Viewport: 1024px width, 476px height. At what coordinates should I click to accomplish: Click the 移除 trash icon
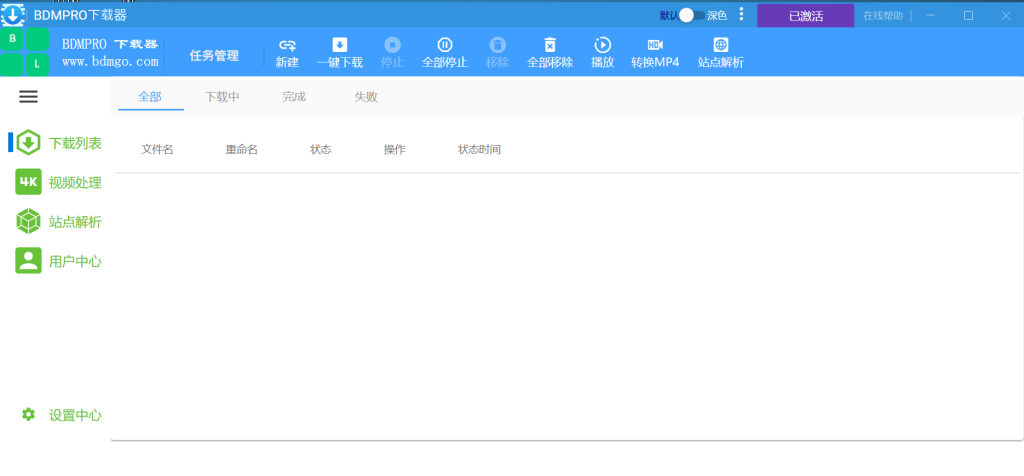[x=498, y=45]
